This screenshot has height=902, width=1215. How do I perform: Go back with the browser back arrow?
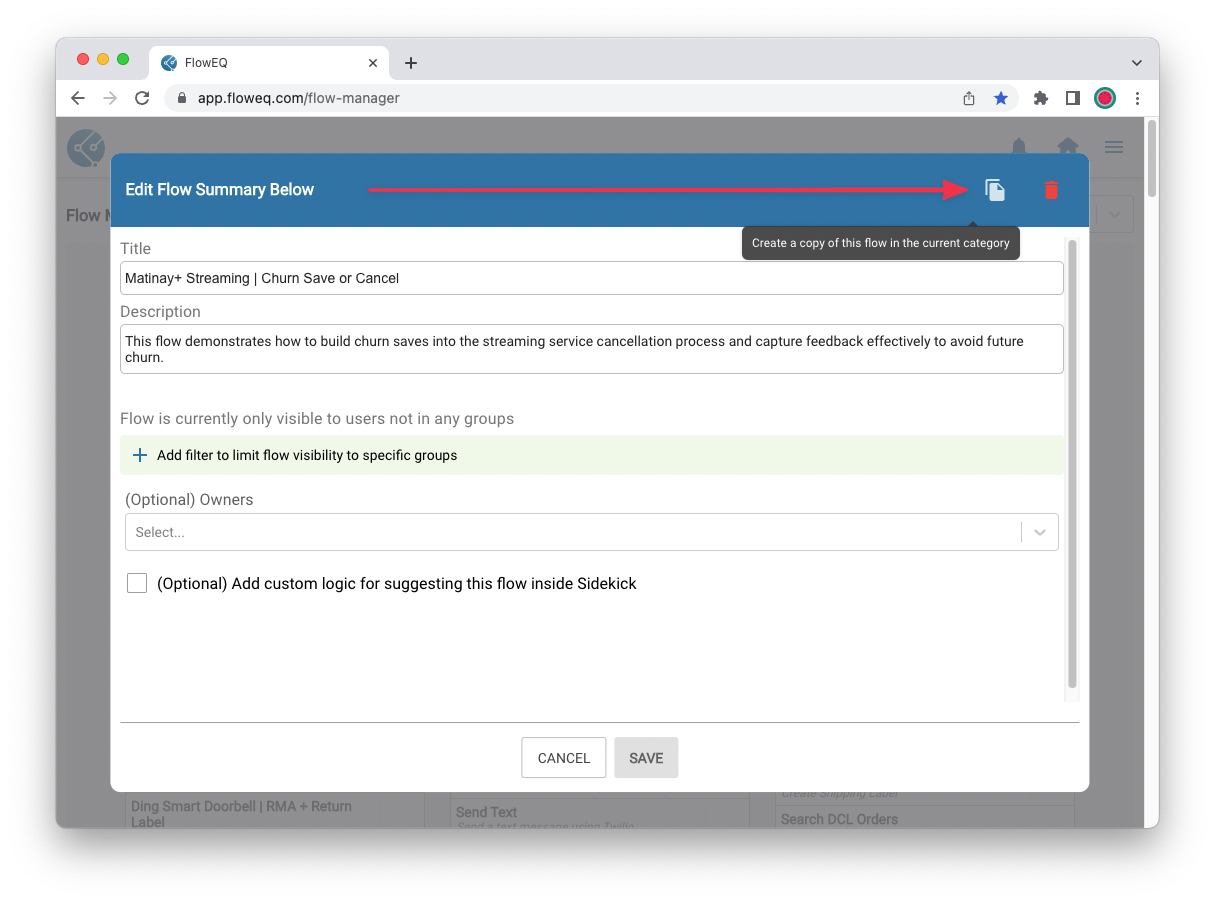click(78, 98)
